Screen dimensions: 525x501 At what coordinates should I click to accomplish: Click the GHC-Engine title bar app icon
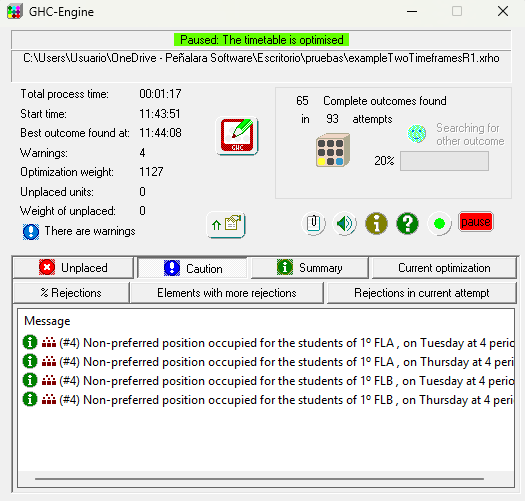pyautogui.click(x=14, y=11)
